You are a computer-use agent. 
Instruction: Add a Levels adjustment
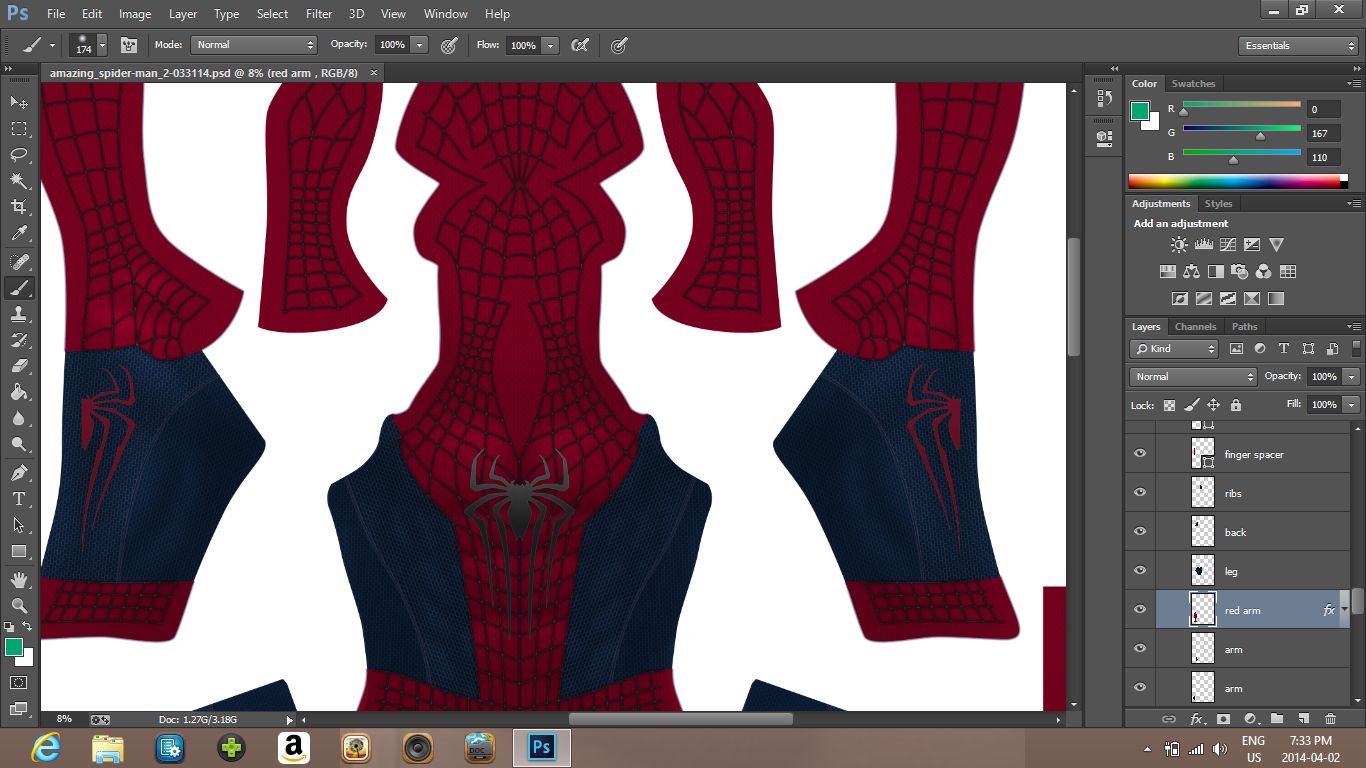[1204, 245]
